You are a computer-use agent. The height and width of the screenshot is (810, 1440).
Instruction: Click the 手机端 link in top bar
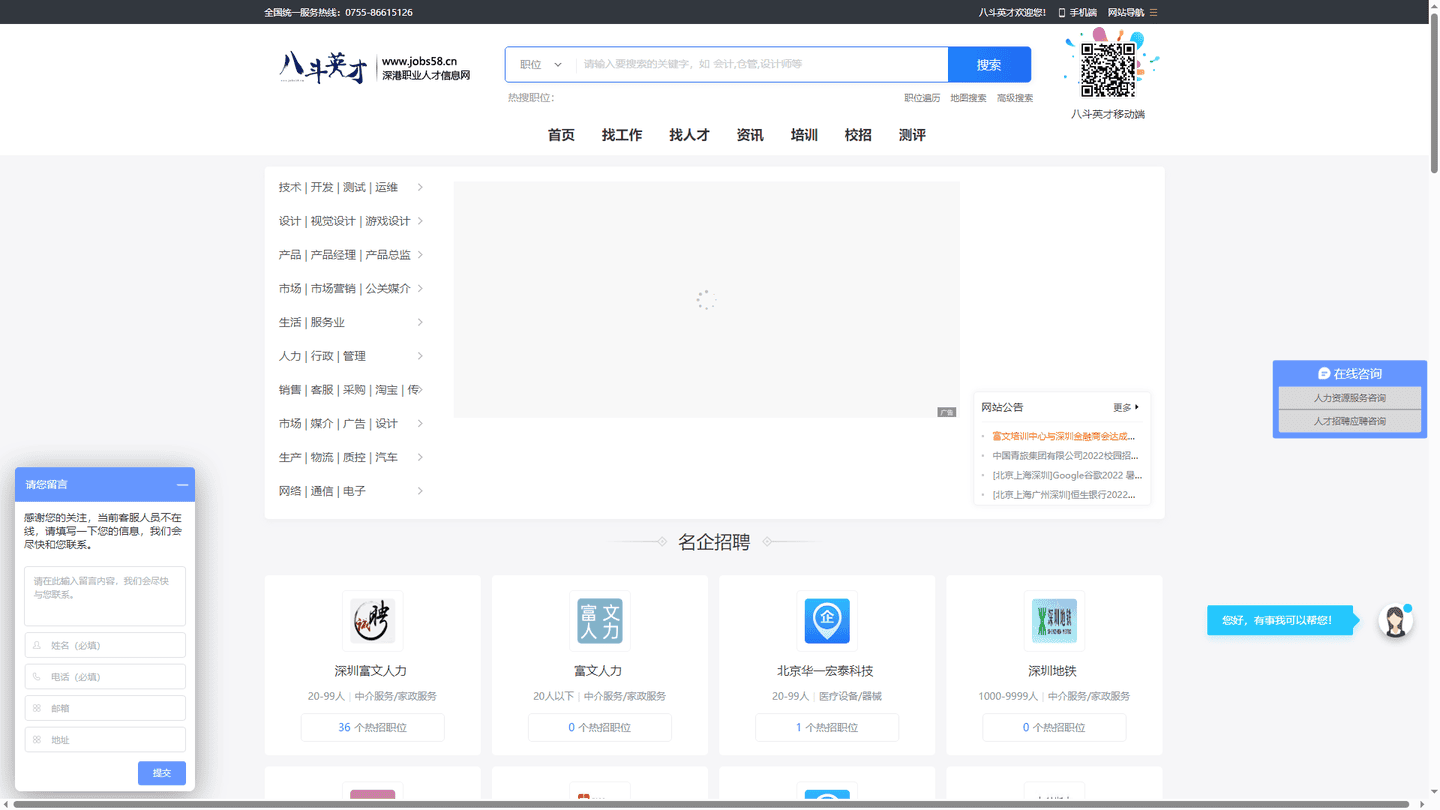click(1083, 12)
